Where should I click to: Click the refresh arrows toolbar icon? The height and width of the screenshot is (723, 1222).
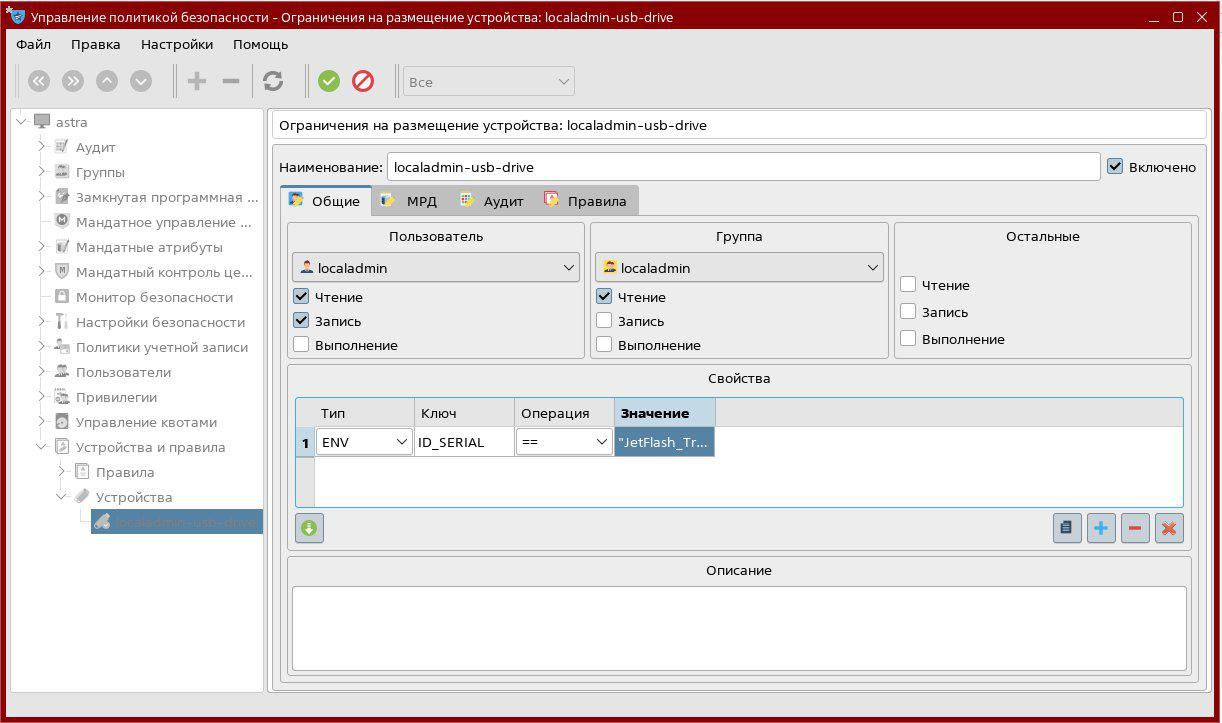click(273, 81)
